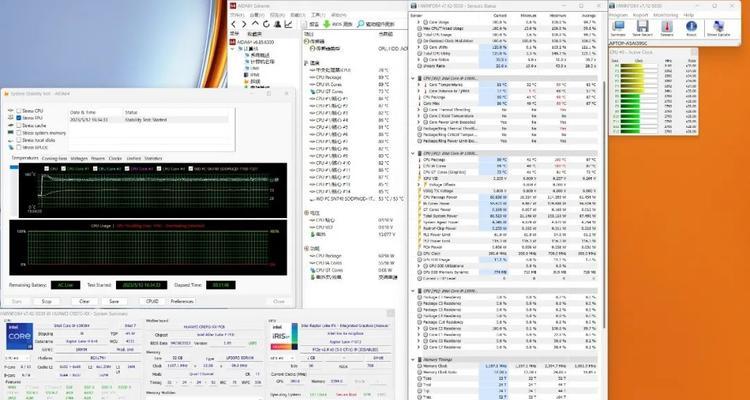Go up one level in AIDA64 toolbar
The image size is (750, 400).
click(255, 24)
